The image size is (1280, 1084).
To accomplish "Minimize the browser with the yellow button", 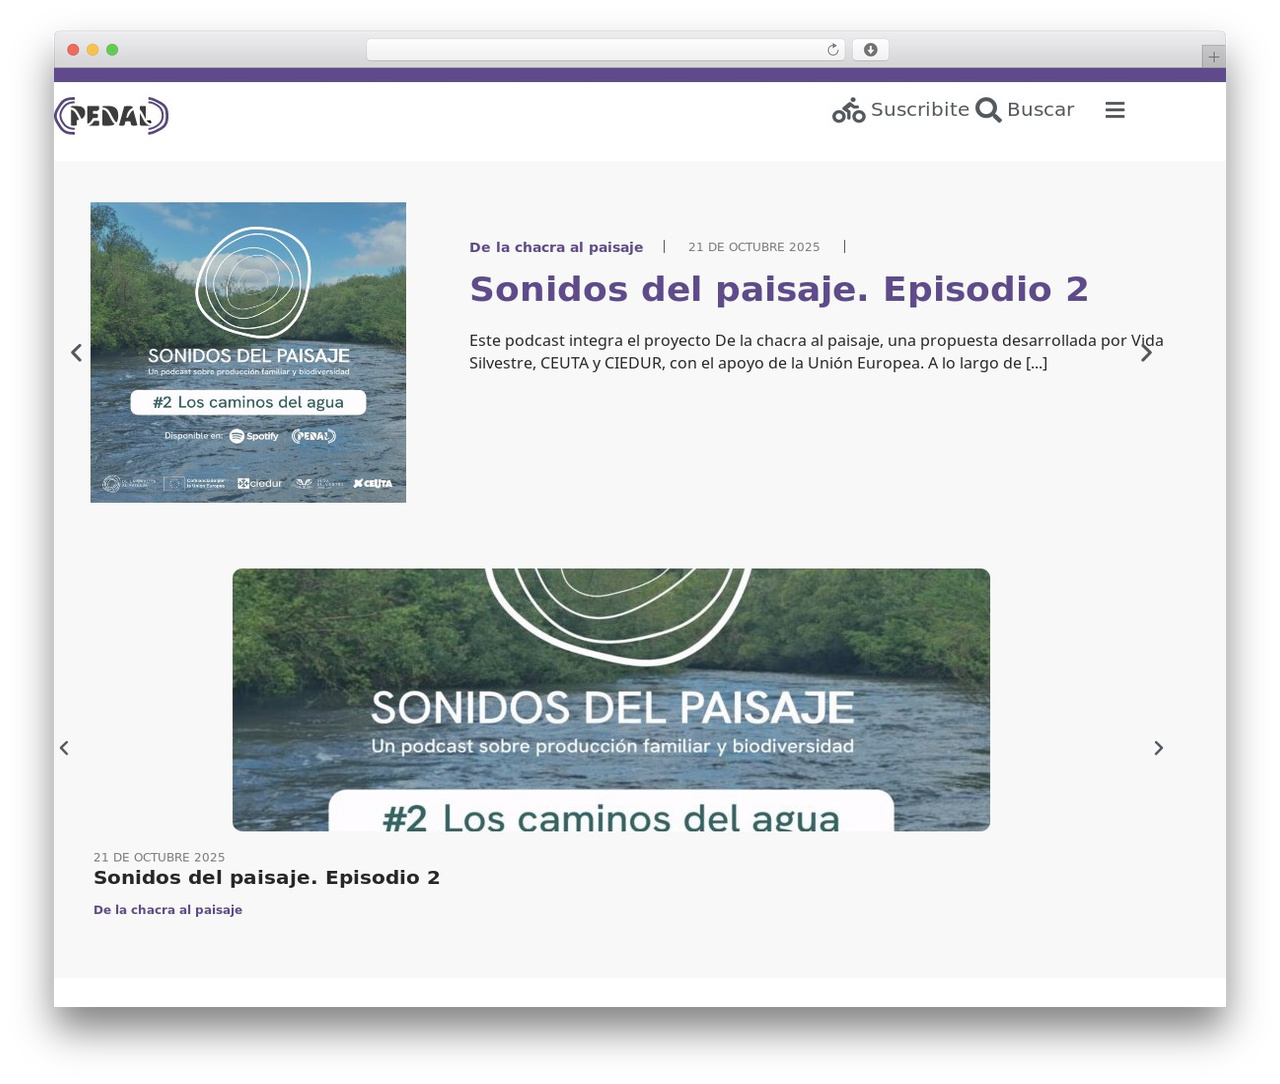I will (x=93, y=50).
